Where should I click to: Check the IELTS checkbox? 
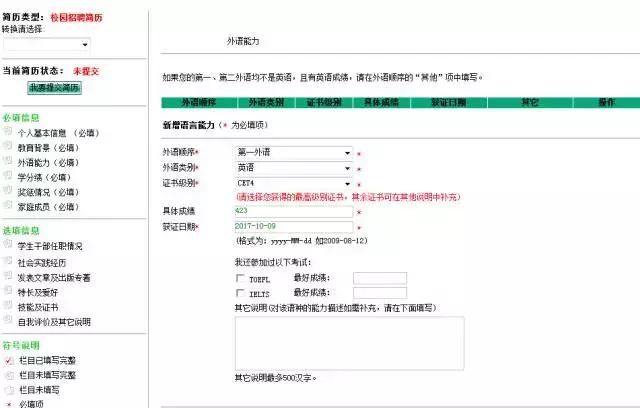pyautogui.click(x=240, y=293)
